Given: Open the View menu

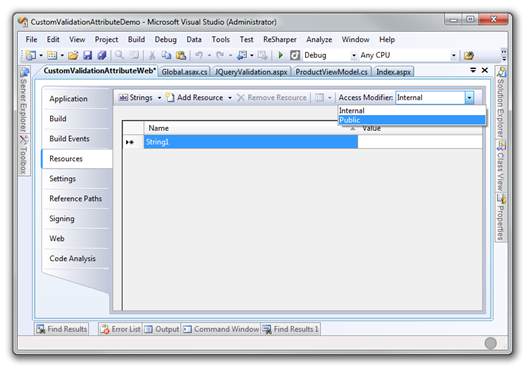Looking at the screenshot, I should tap(77, 39).
